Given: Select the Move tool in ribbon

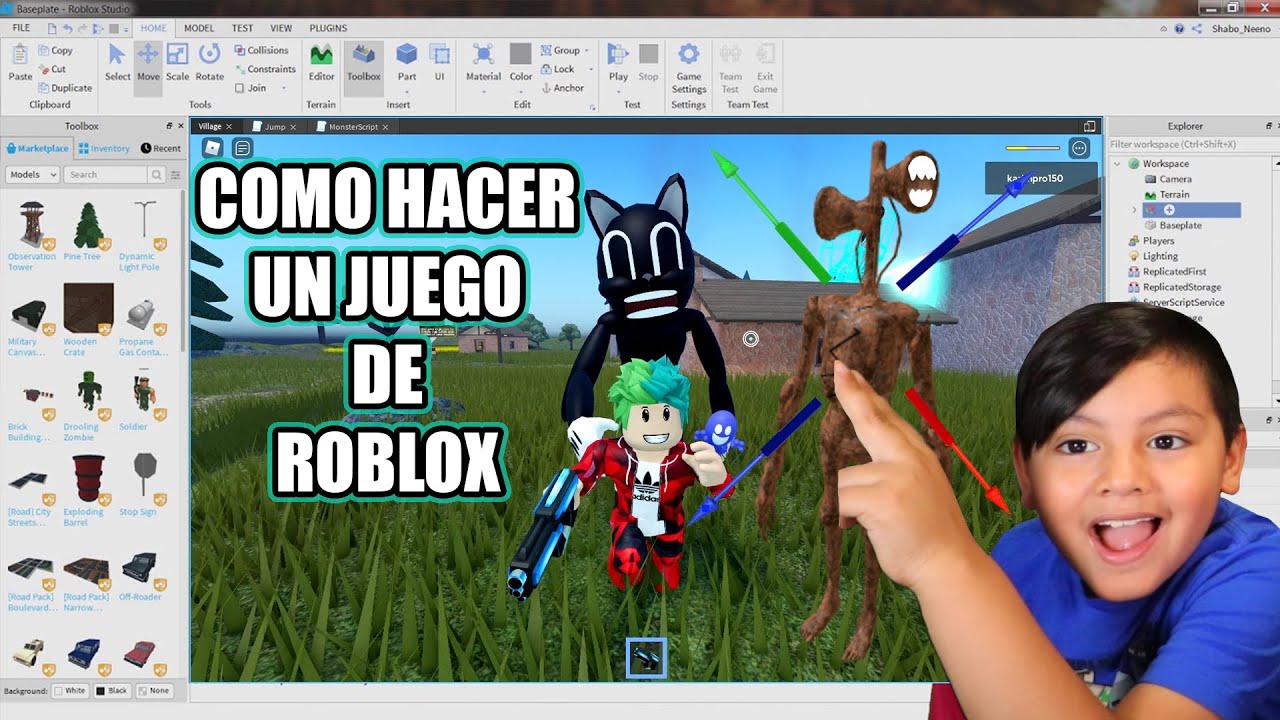Looking at the screenshot, I should point(148,62).
